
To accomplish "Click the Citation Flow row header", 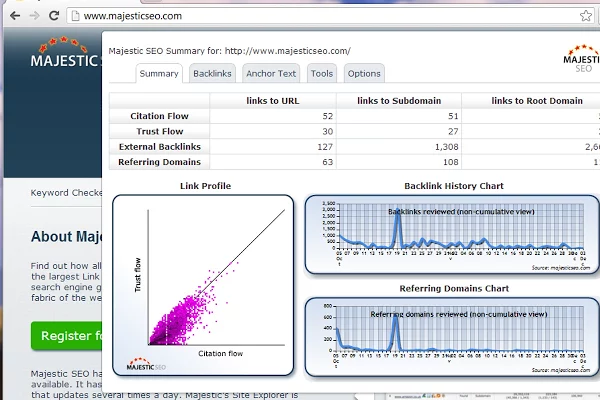I will [159, 116].
